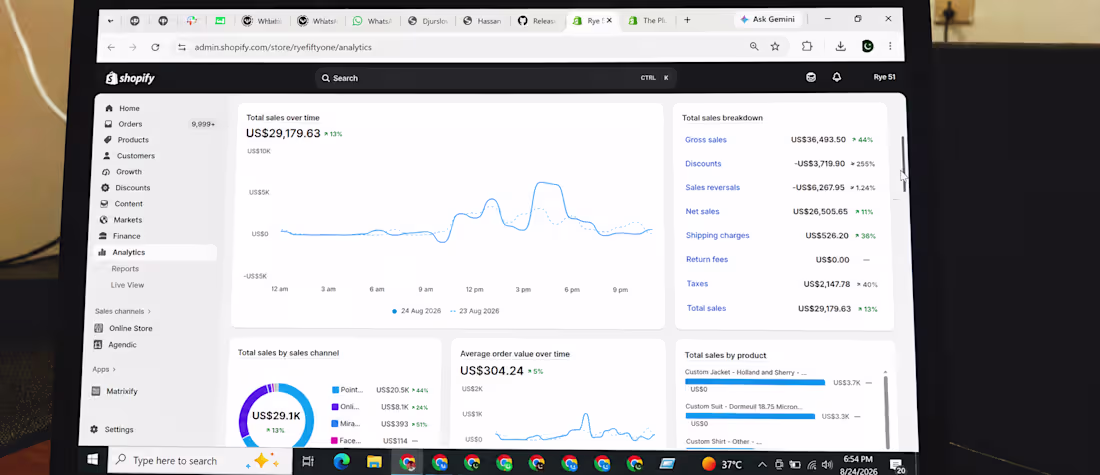Open the Windows Start menu
The image size is (1100, 475).
tap(92, 460)
